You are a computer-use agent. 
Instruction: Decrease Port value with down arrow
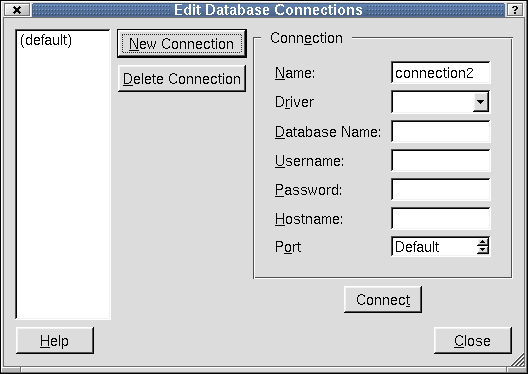[483, 250]
